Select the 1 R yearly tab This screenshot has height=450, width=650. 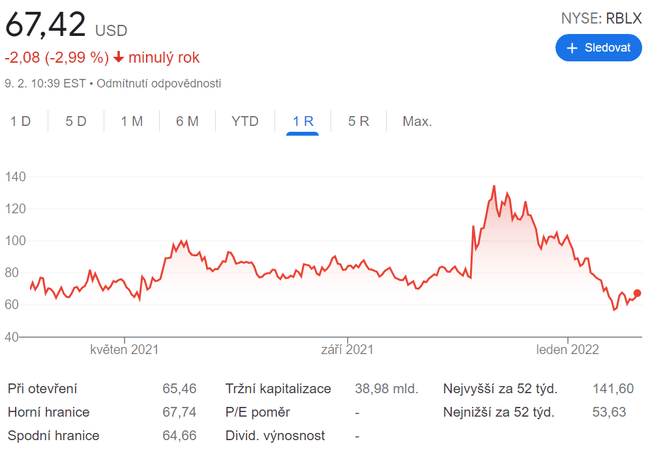click(303, 122)
